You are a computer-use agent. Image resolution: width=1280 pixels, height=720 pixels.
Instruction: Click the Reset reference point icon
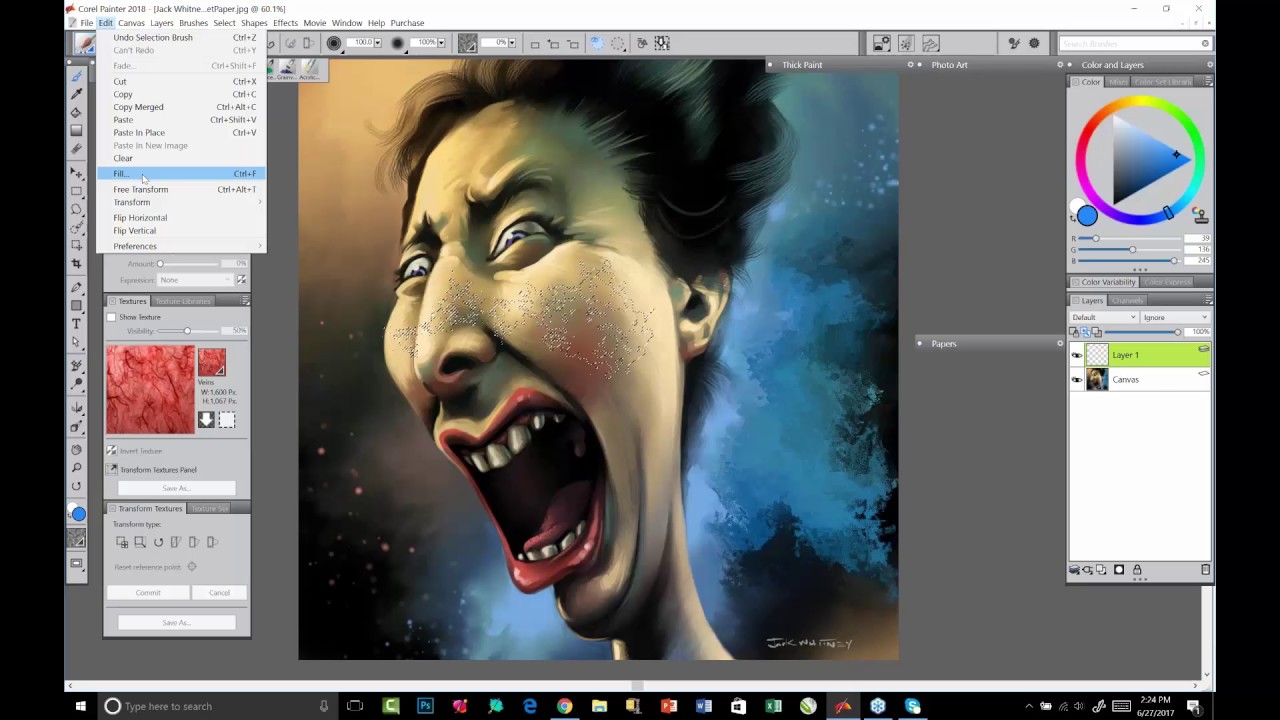coord(192,567)
